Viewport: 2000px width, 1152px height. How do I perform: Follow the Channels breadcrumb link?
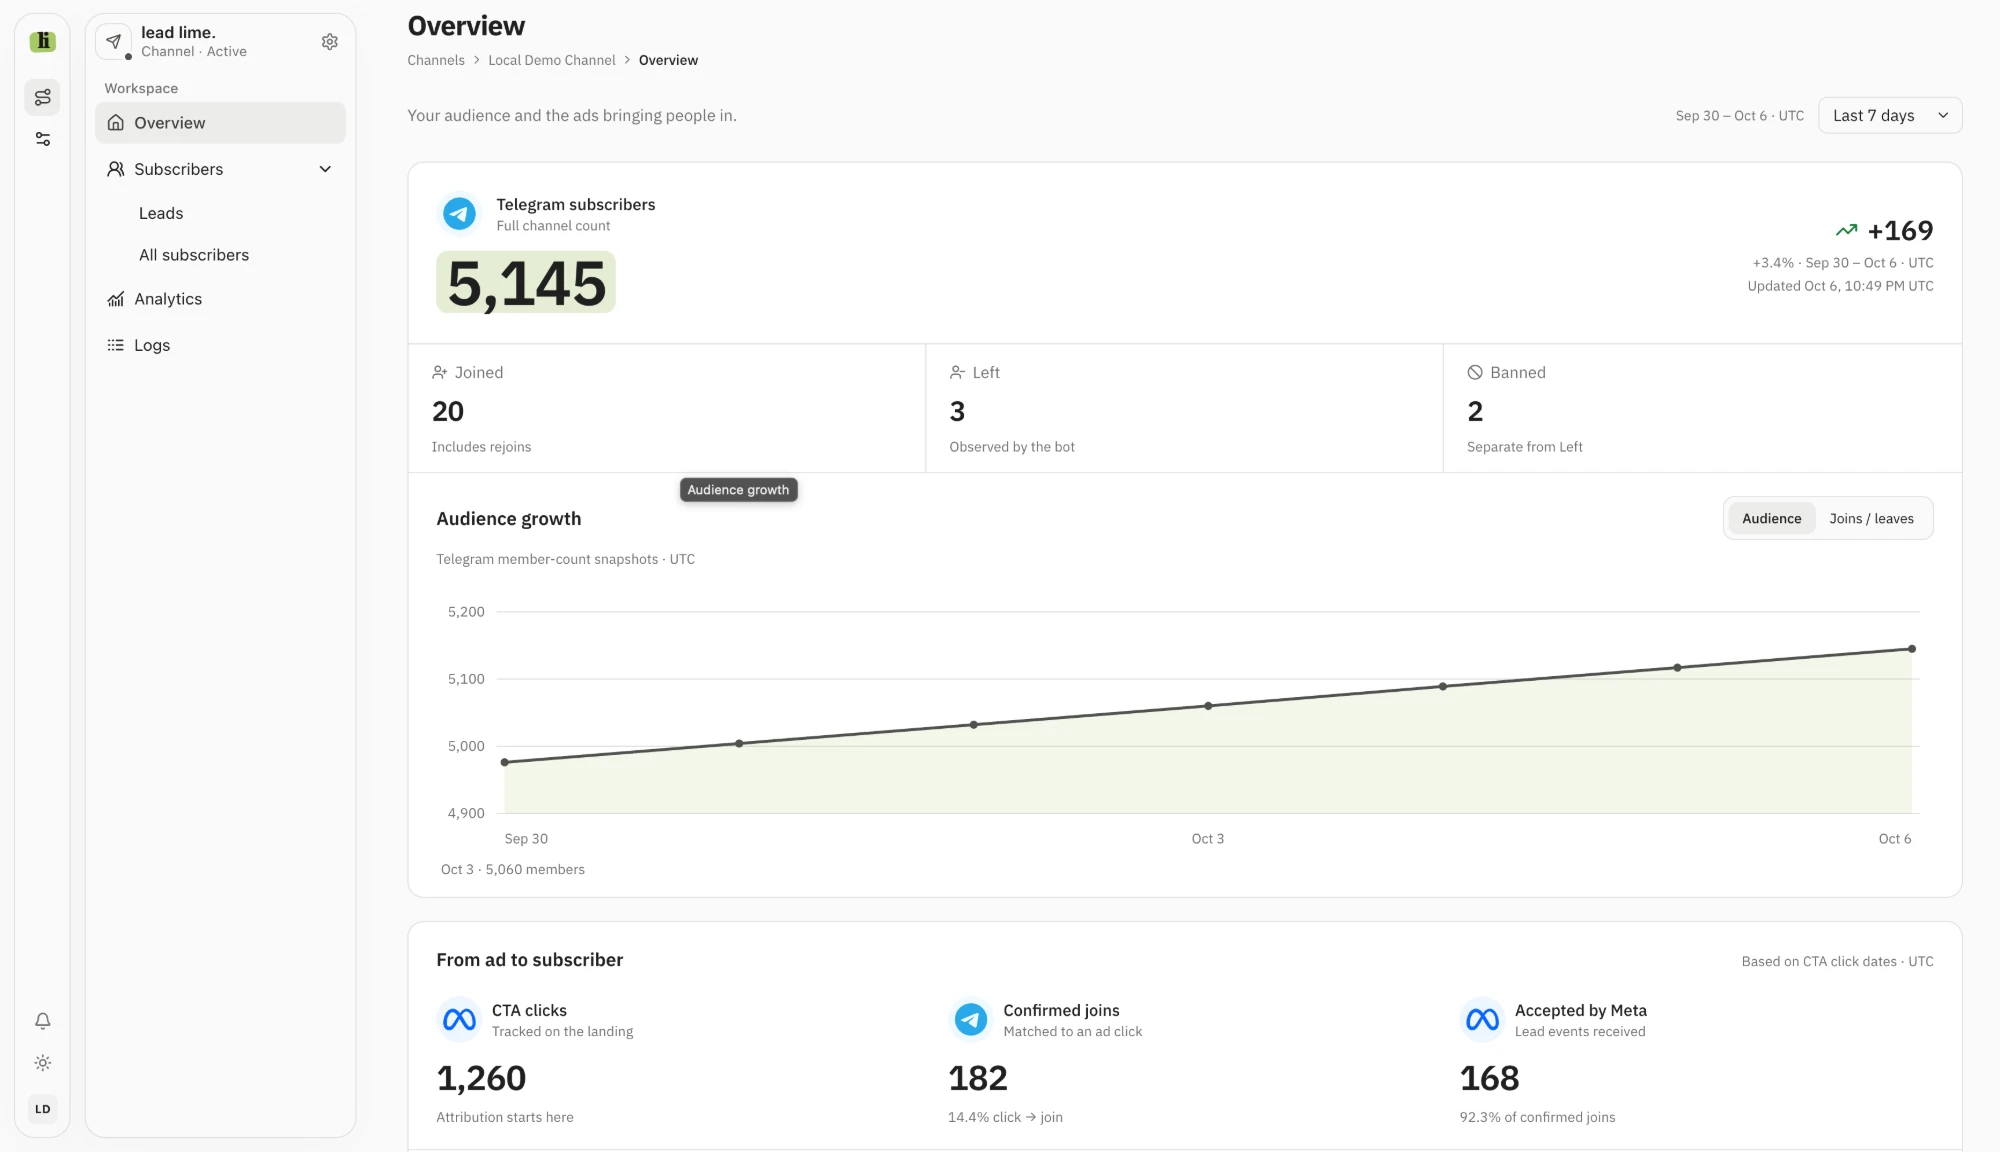(x=436, y=61)
